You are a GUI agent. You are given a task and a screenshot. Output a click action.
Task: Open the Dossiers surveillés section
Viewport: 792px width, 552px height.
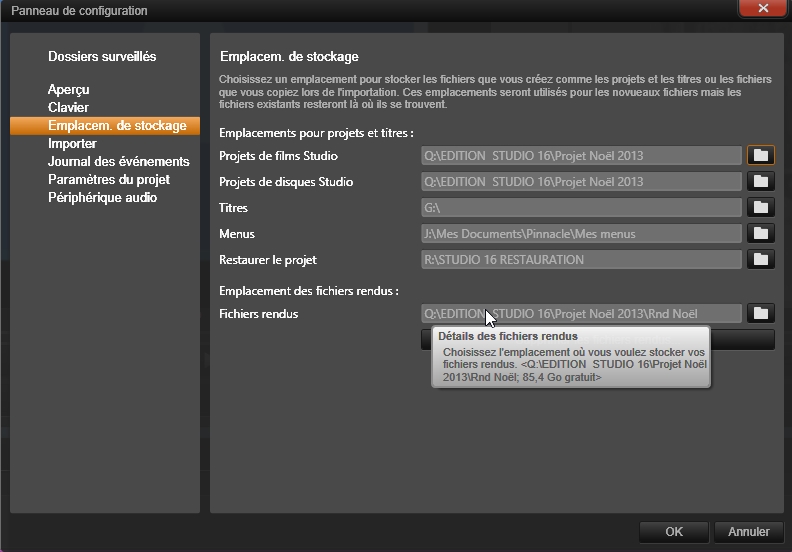[x=102, y=57]
